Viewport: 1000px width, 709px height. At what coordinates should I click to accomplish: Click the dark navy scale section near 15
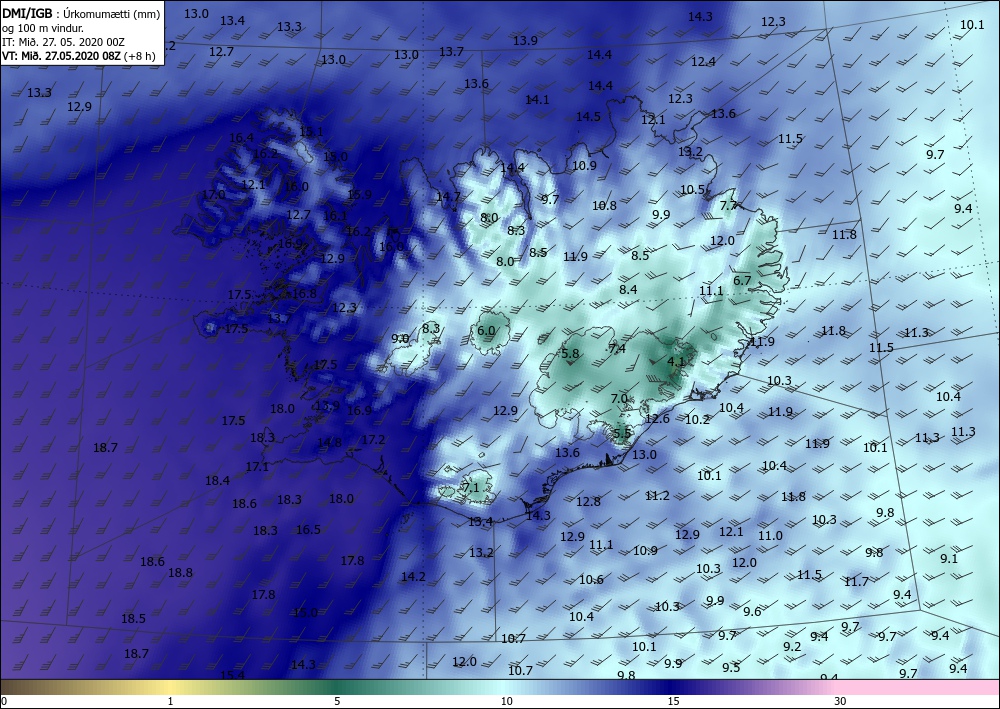coord(673,687)
